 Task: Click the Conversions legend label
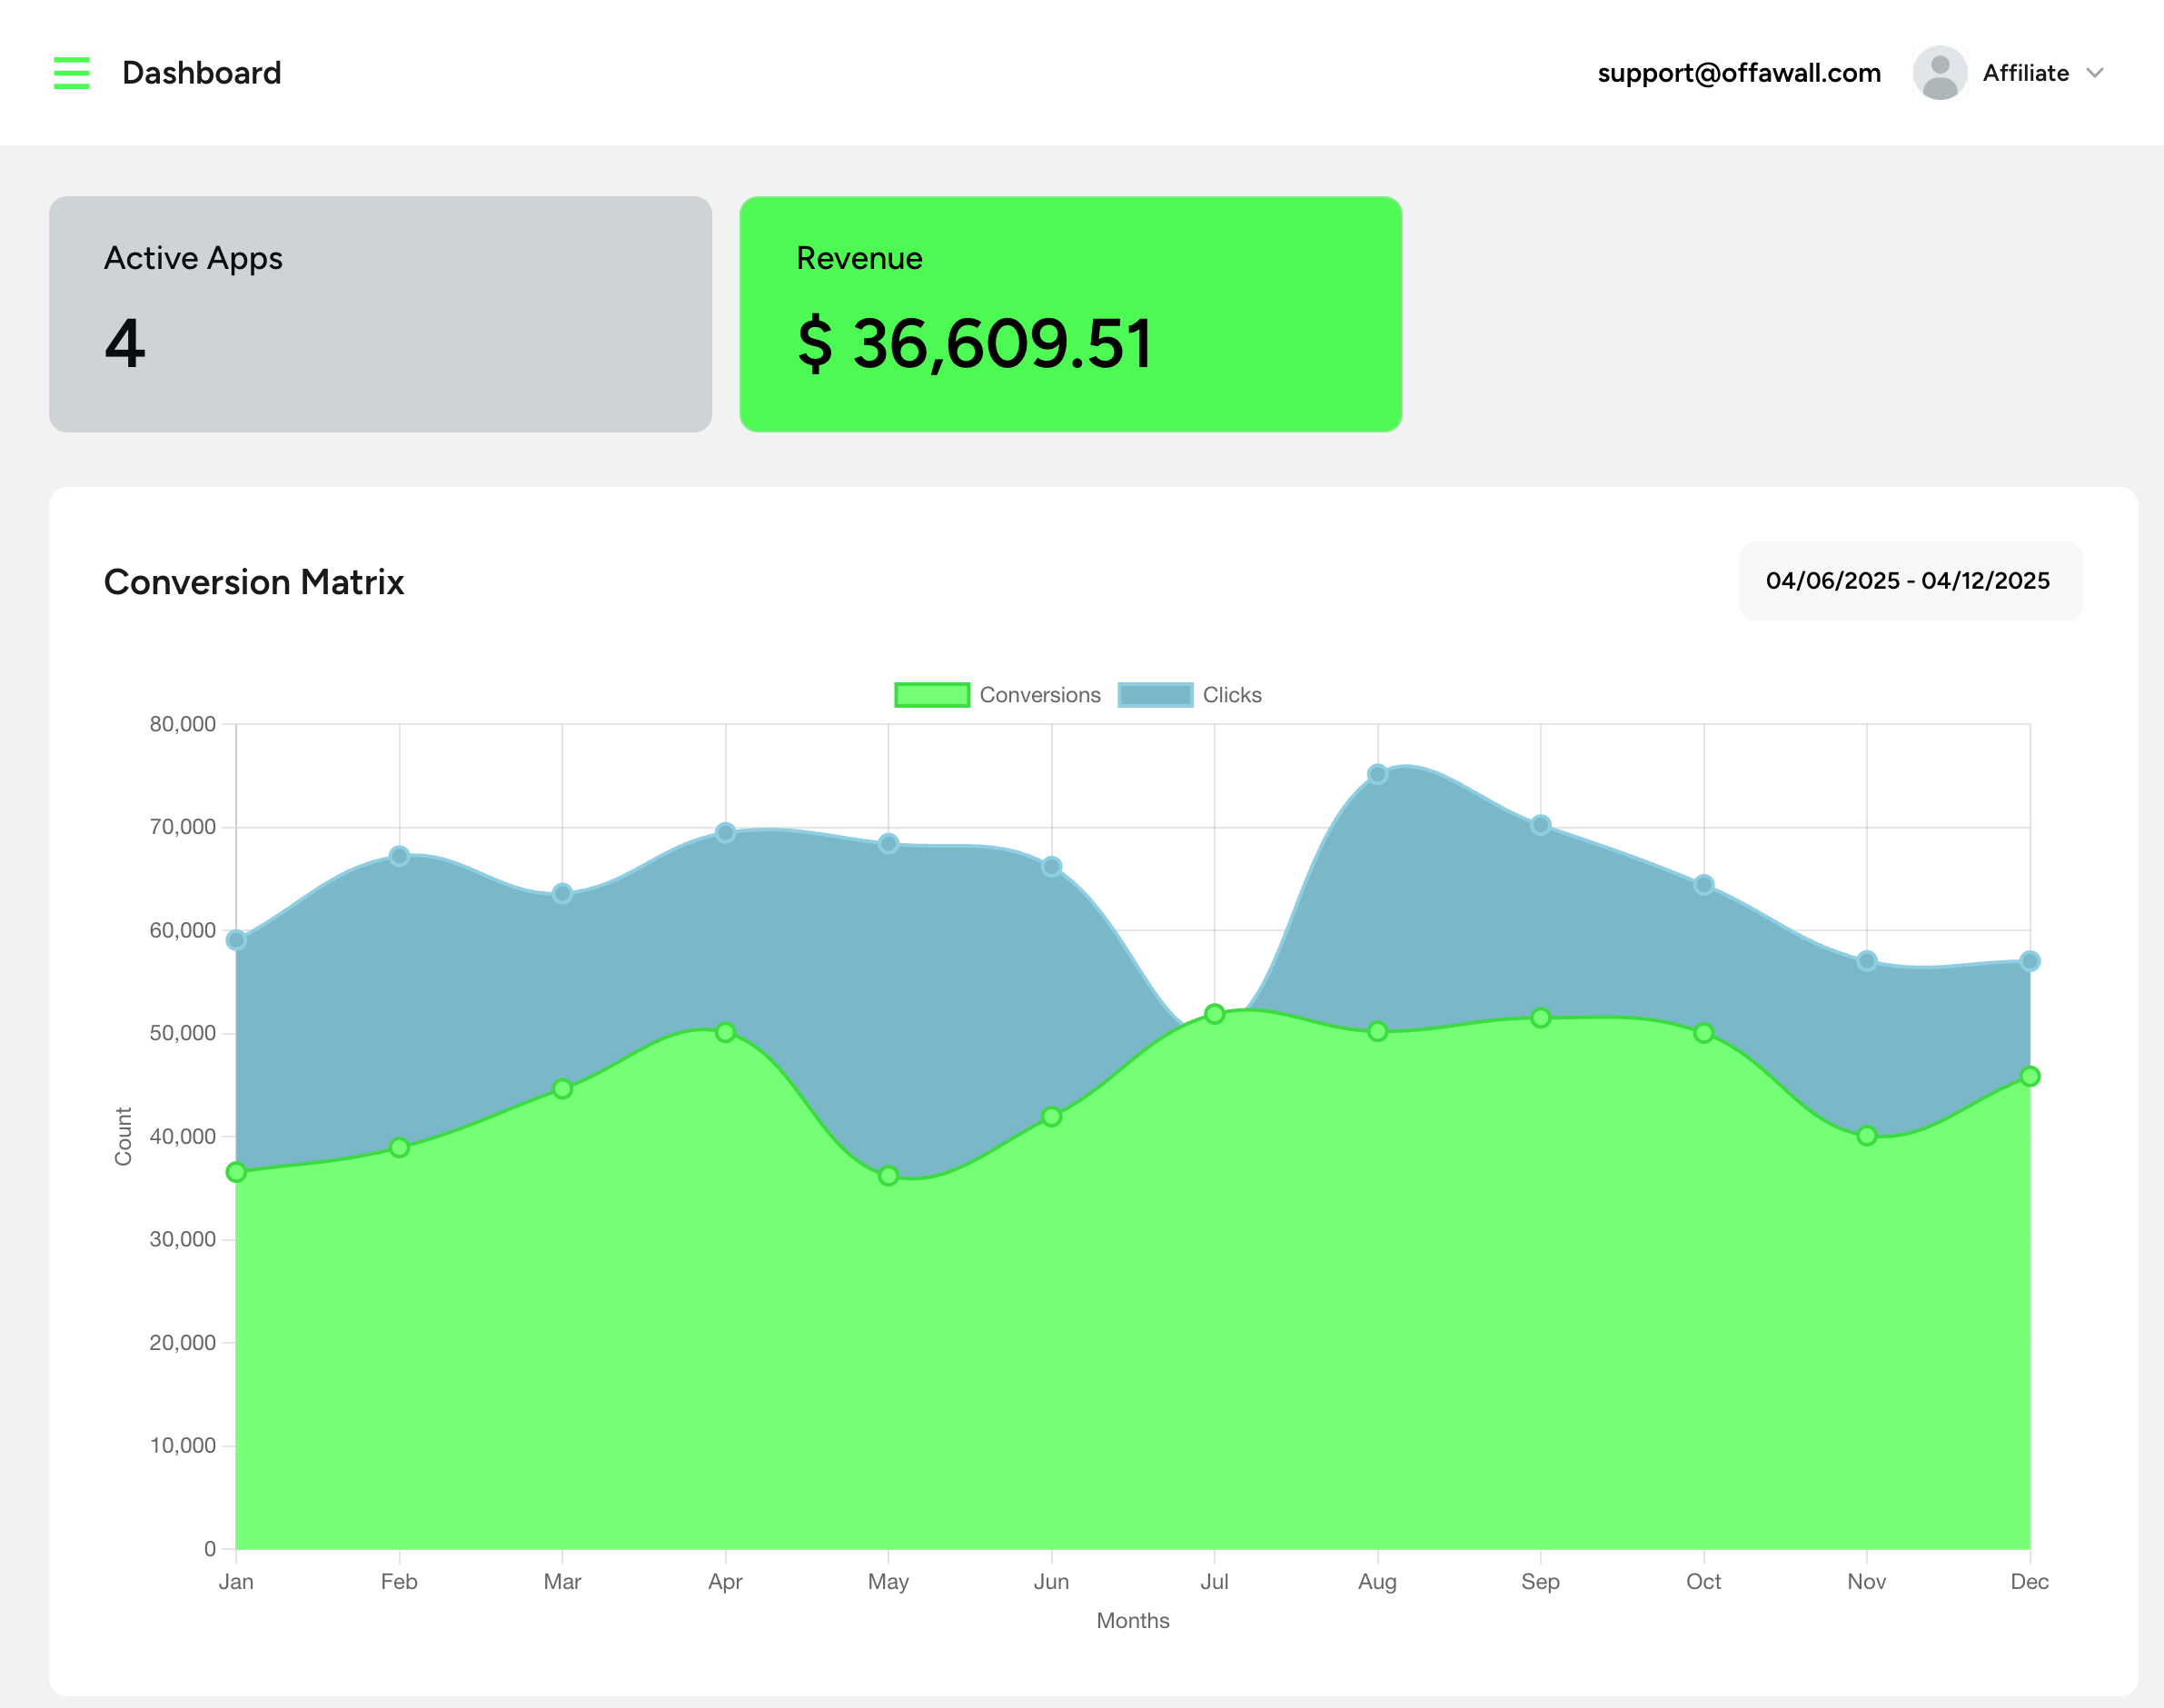(1039, 695)
